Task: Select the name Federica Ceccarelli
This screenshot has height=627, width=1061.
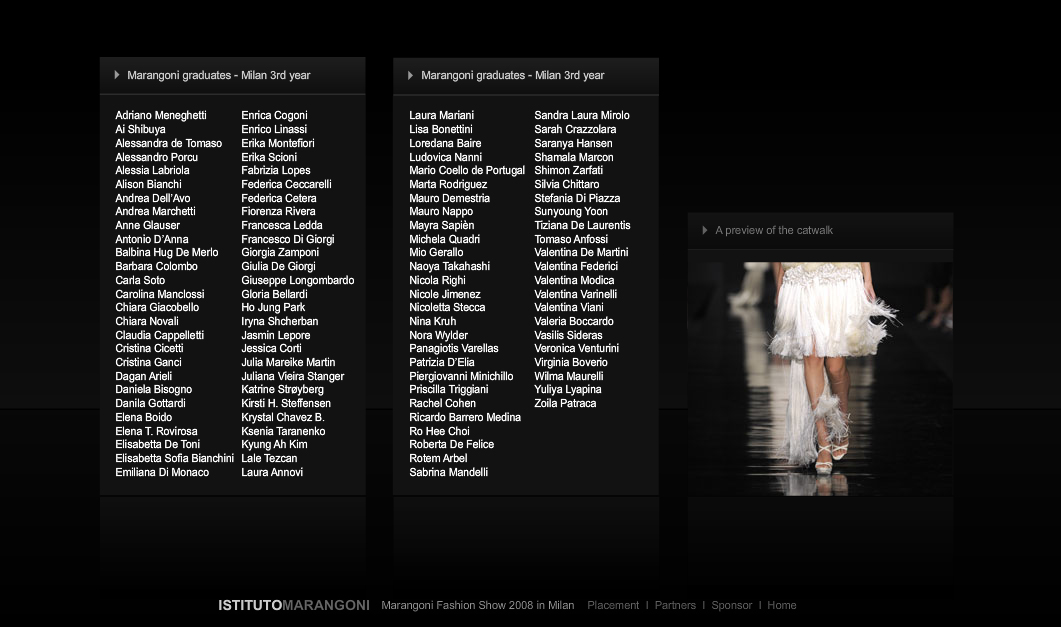Action: pyautogui.click(x=286, y=184)
